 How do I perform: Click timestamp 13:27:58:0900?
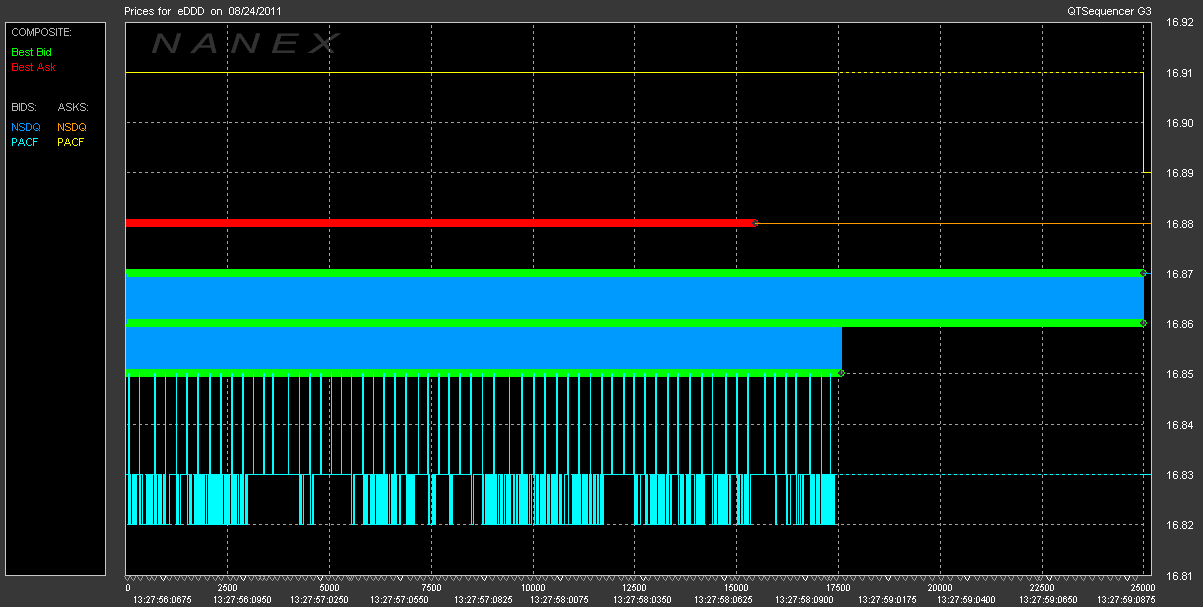pos(806,600)
